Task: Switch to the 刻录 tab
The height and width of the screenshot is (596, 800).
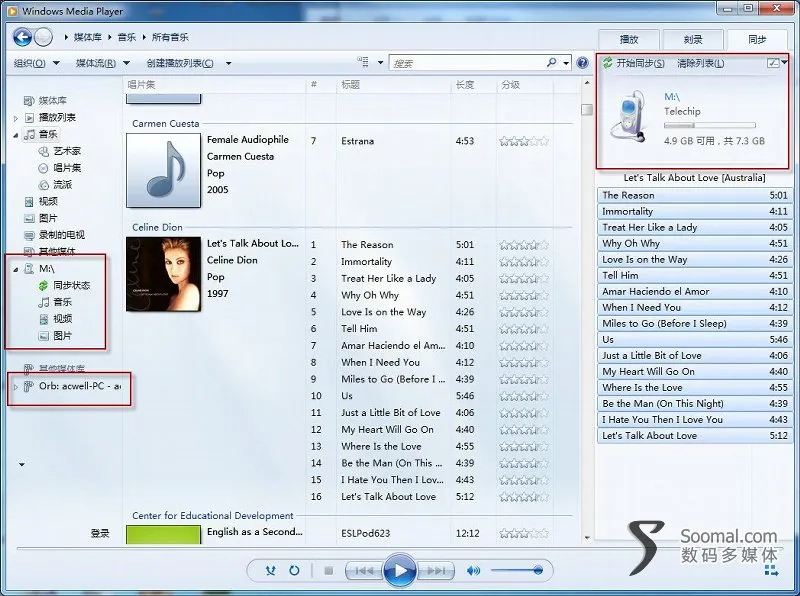Action: click(692, 39)
